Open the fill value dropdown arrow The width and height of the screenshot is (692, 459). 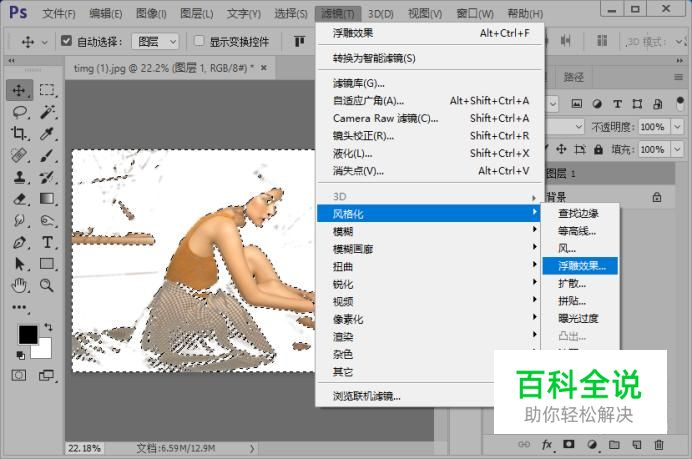pyautogui.click(x=677, y=149)
